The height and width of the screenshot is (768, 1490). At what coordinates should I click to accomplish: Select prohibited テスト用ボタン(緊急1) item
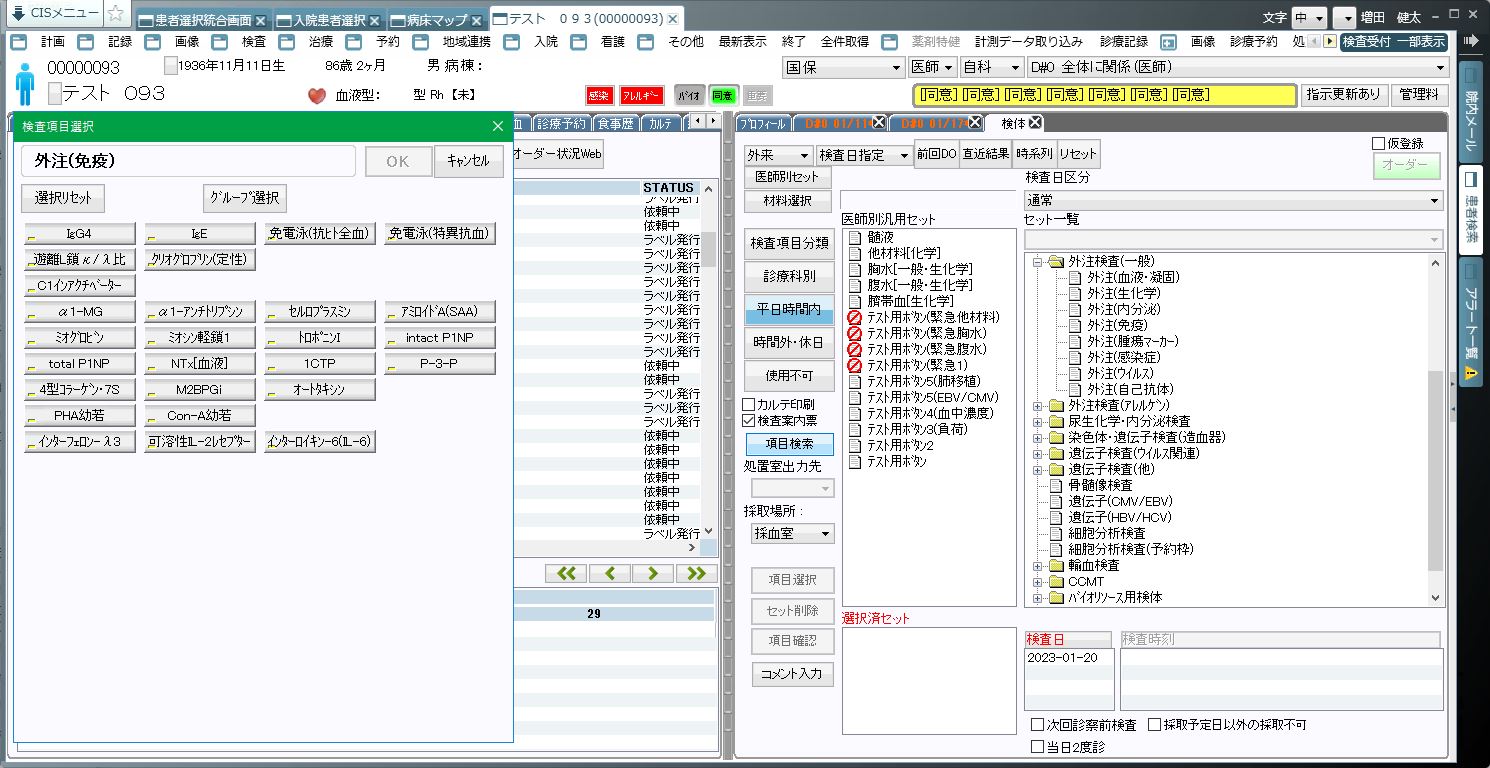pos(907,366)
